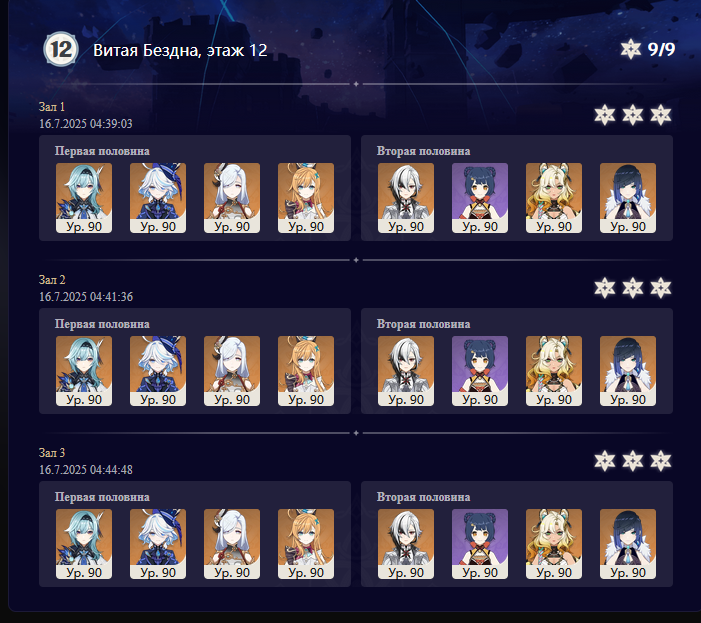
Task: Click orange-haired character portrait in Hall 2 first half
Action: 306,370
